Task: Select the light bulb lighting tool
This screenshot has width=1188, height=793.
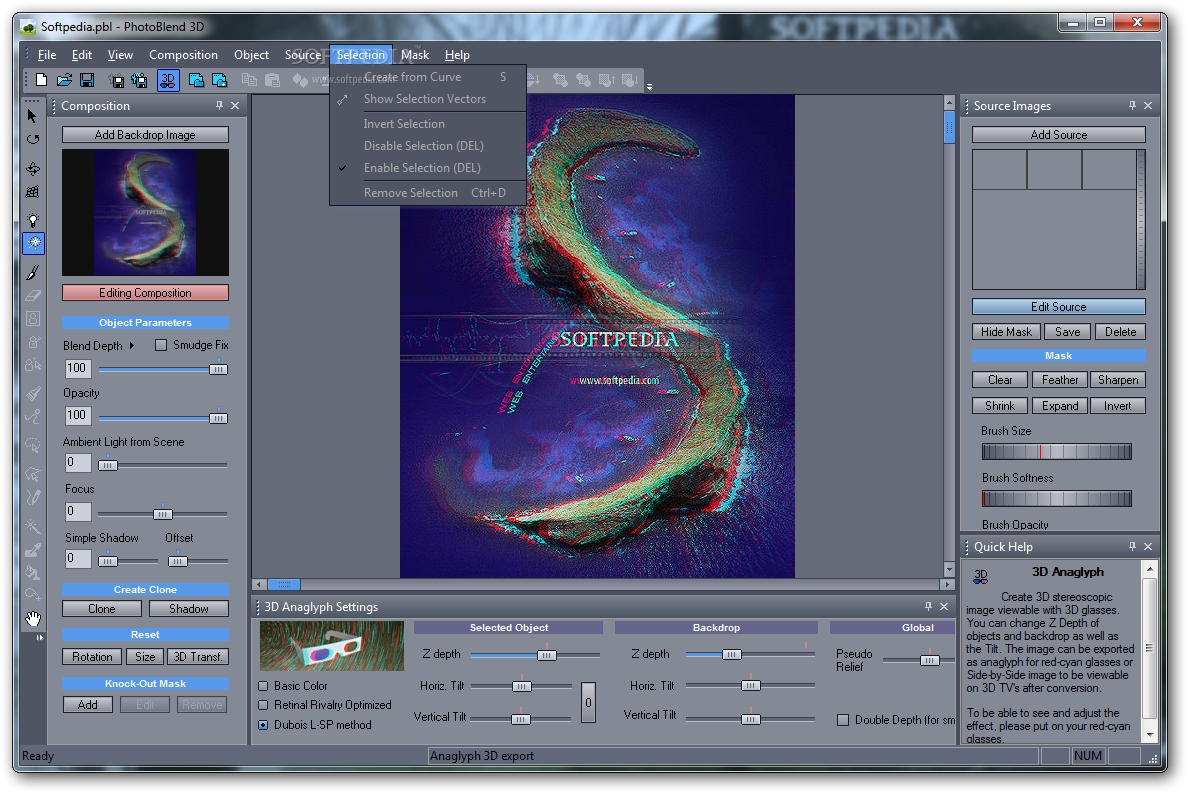Action: pyautogui.click(x=33, y=220)
